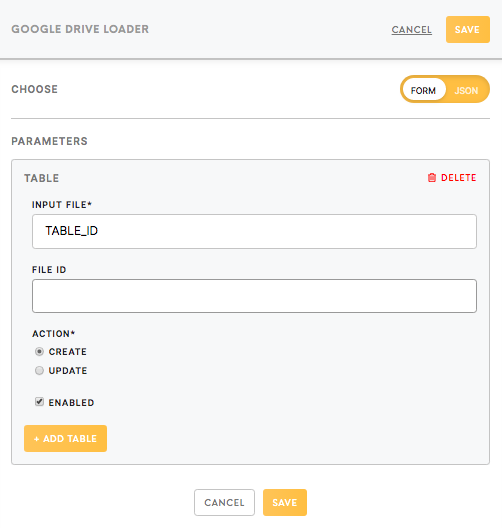
Task: Focus the Input File field containing TABLE_ID
Action: (254, 231)
